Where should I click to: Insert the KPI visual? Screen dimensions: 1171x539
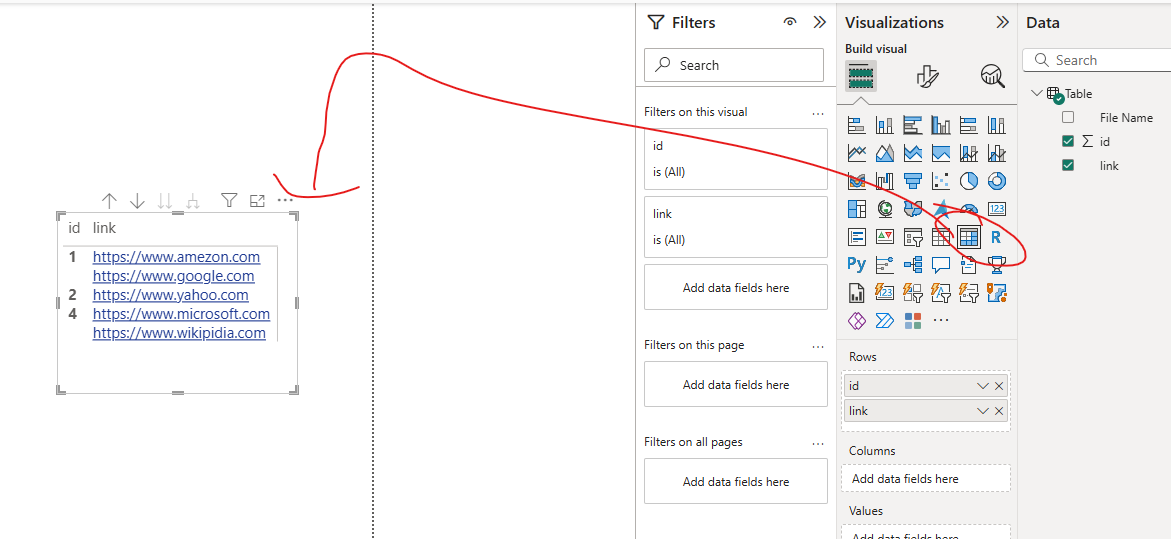(x=884, y=237)
